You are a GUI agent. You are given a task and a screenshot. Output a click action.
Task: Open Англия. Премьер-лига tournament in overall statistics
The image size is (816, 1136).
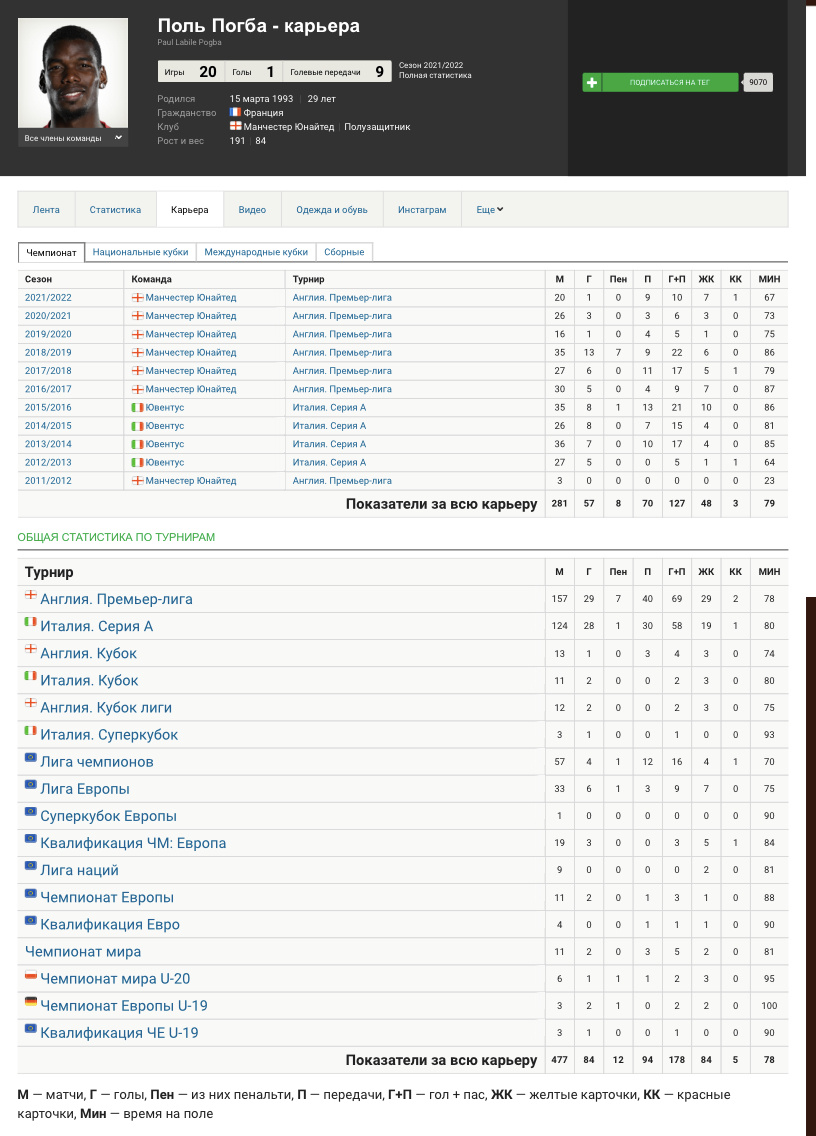coord(116,599)
